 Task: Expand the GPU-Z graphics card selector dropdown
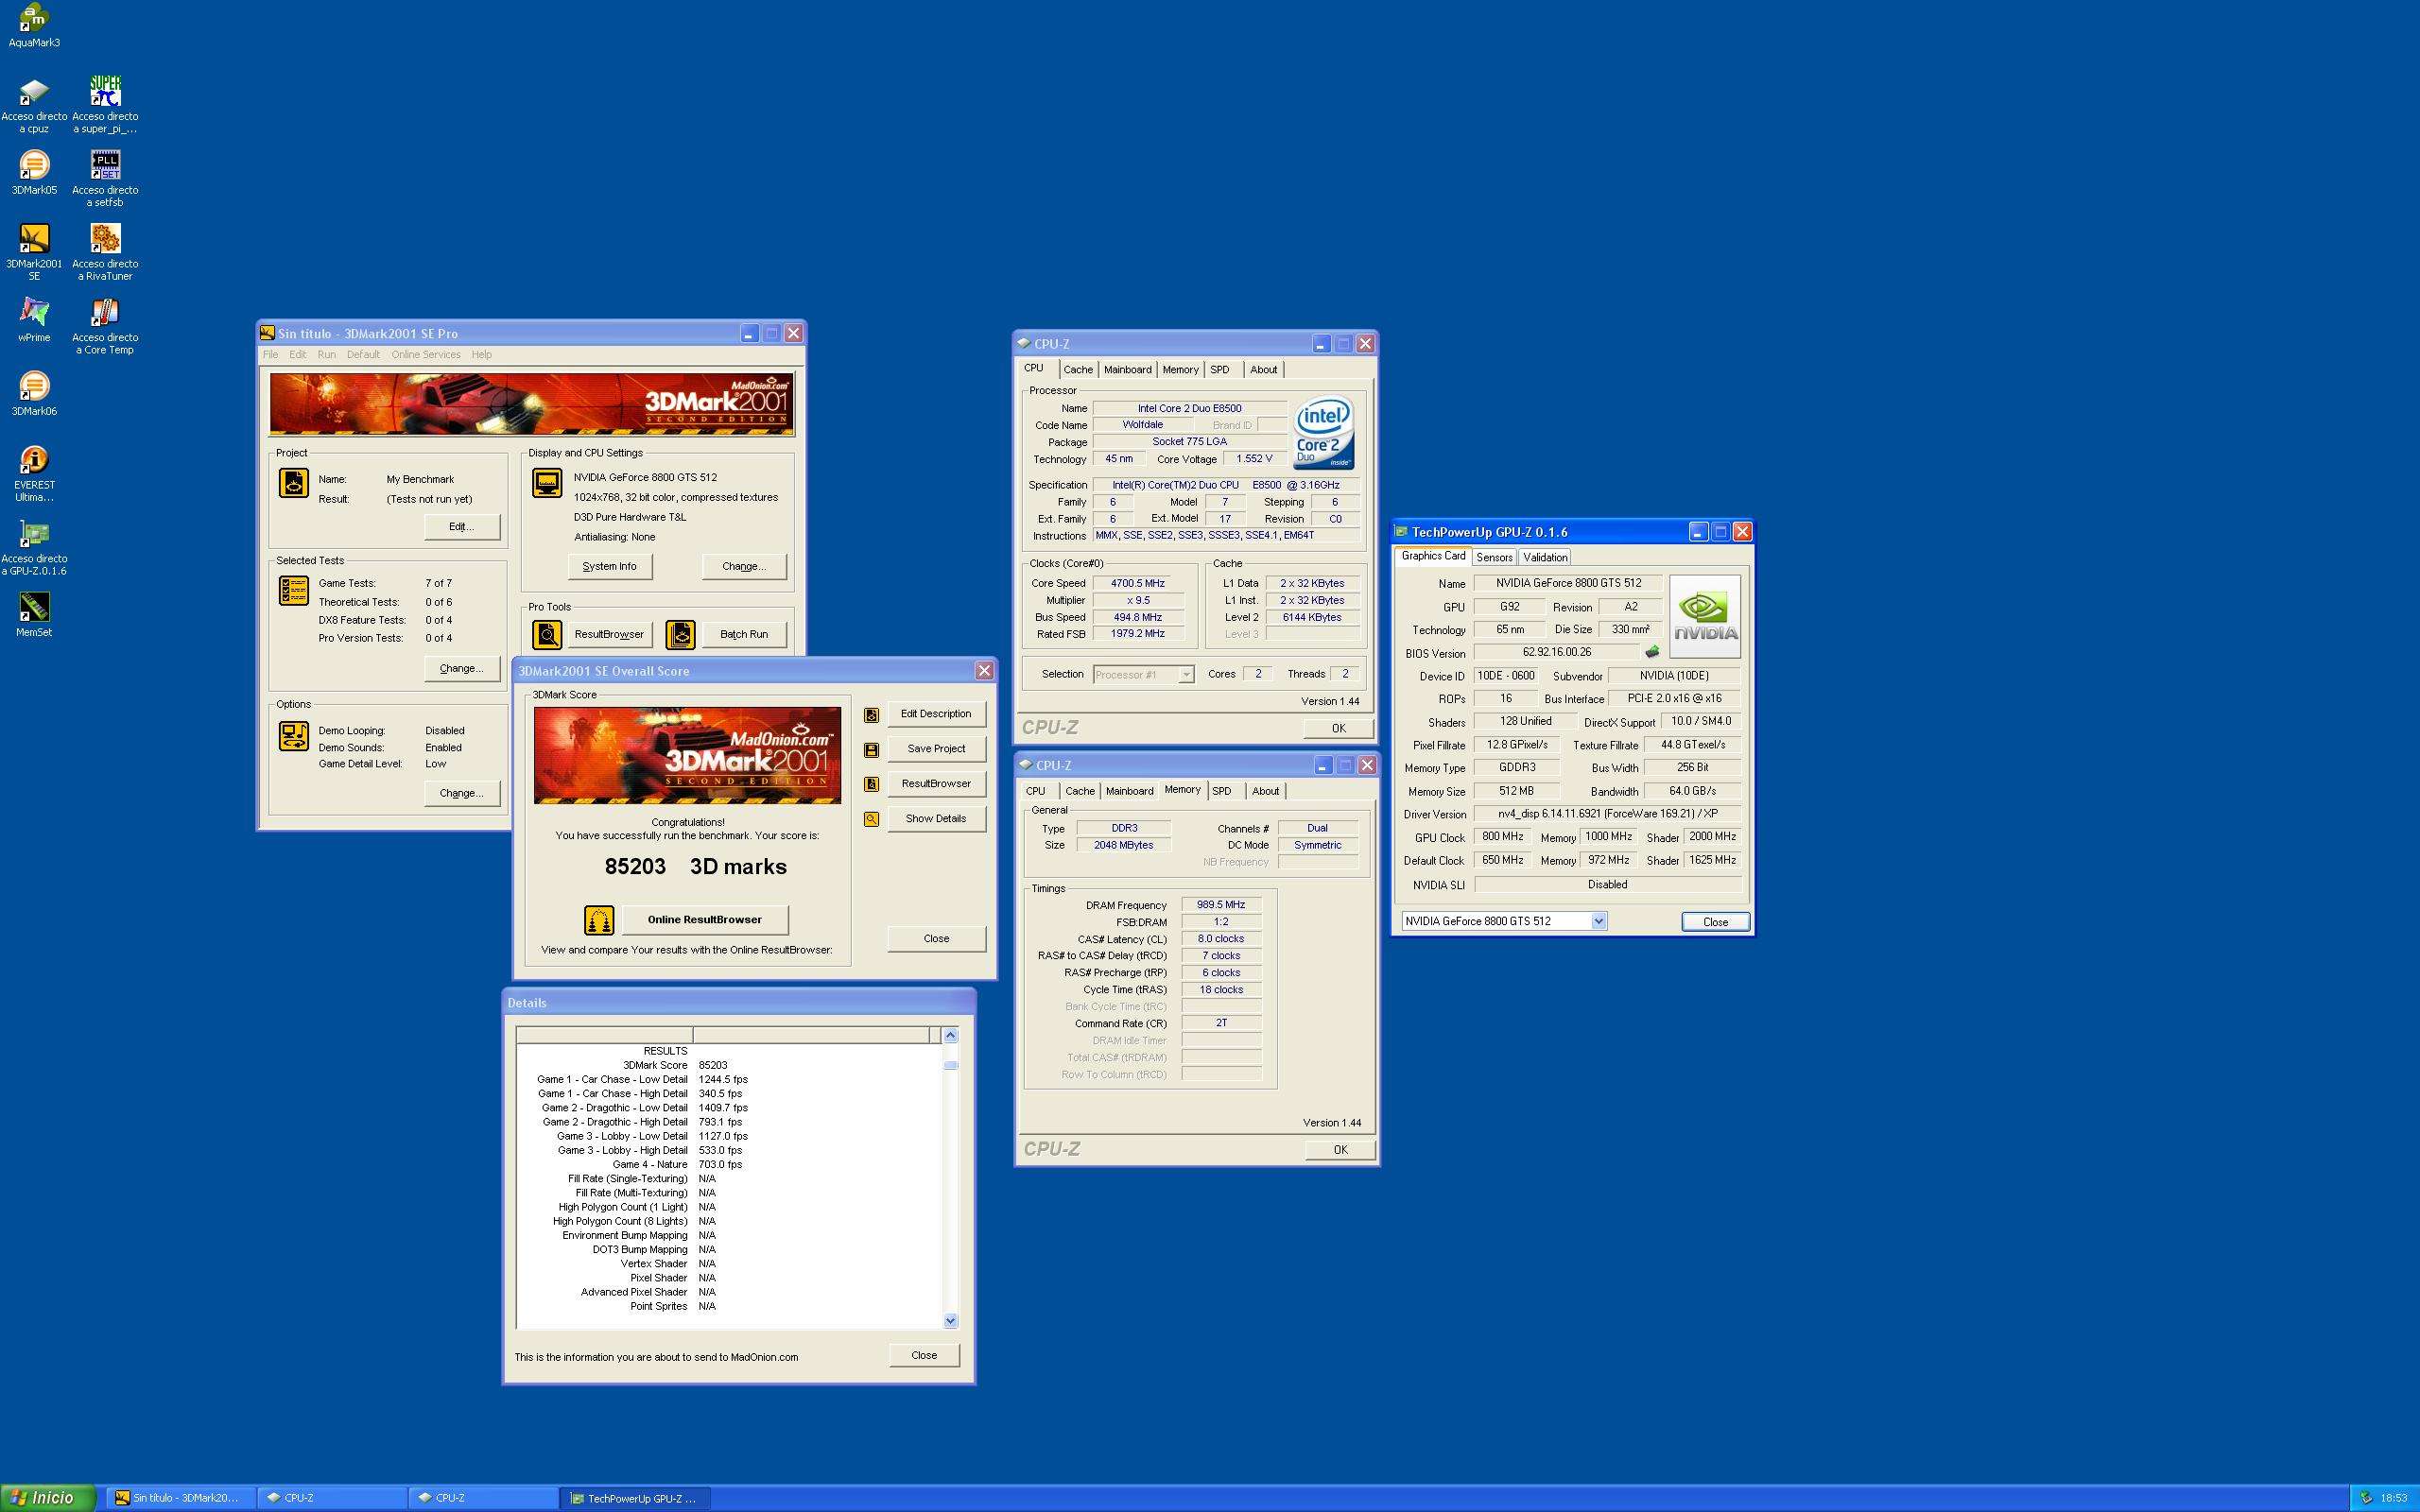click(x=1599, y=921)
